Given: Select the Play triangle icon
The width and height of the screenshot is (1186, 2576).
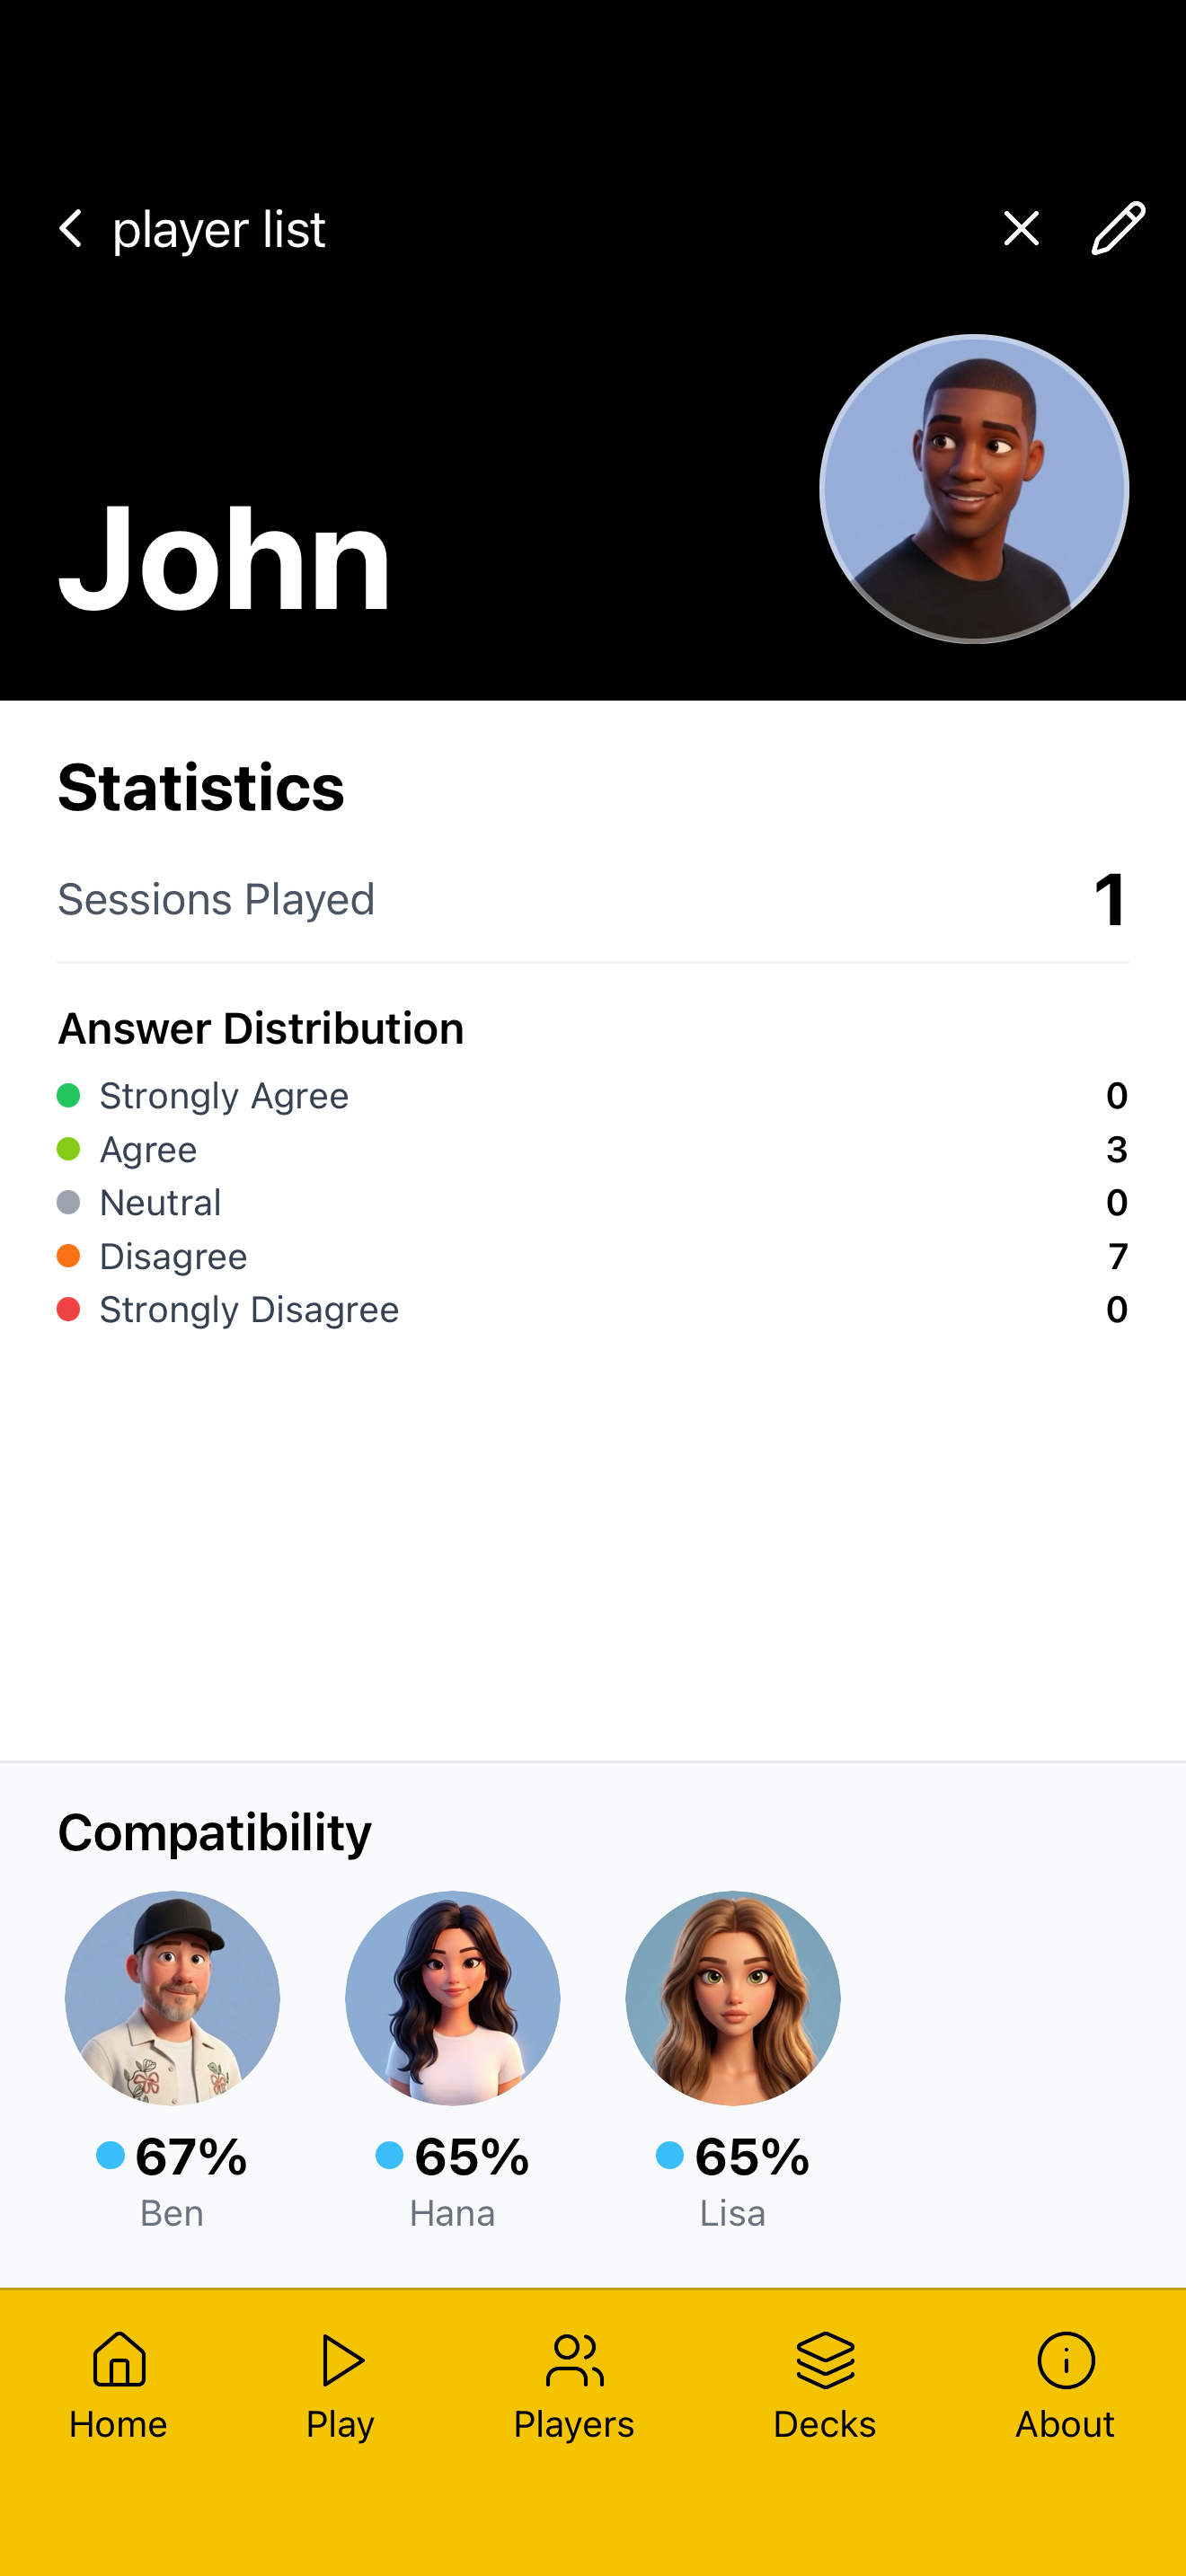Looking at the screenshot, I should coord(342,2360).
